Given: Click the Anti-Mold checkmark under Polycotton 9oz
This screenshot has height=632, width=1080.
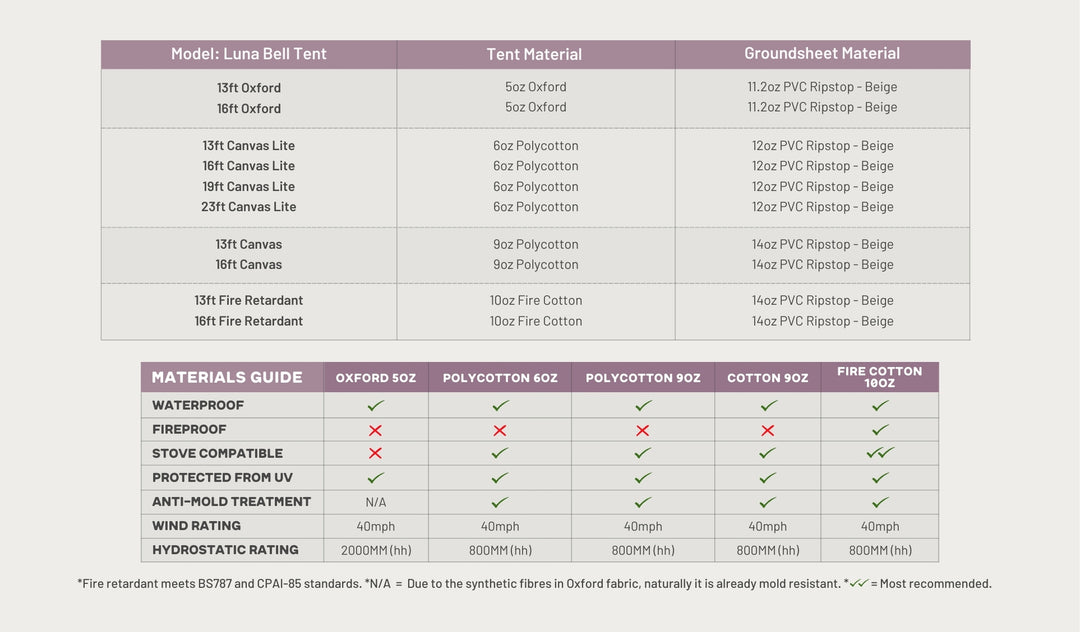Looking at the screenshot, I should click(643, 502).
